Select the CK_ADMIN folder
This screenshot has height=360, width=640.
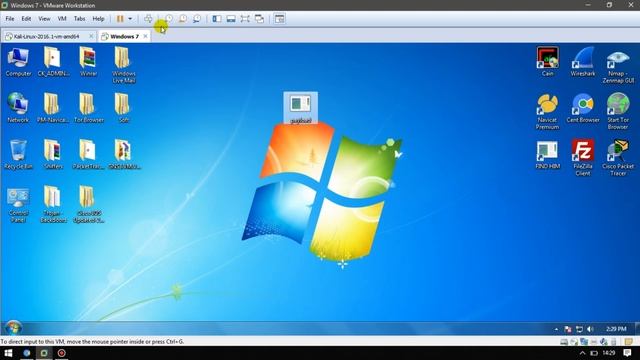(53, 62)
